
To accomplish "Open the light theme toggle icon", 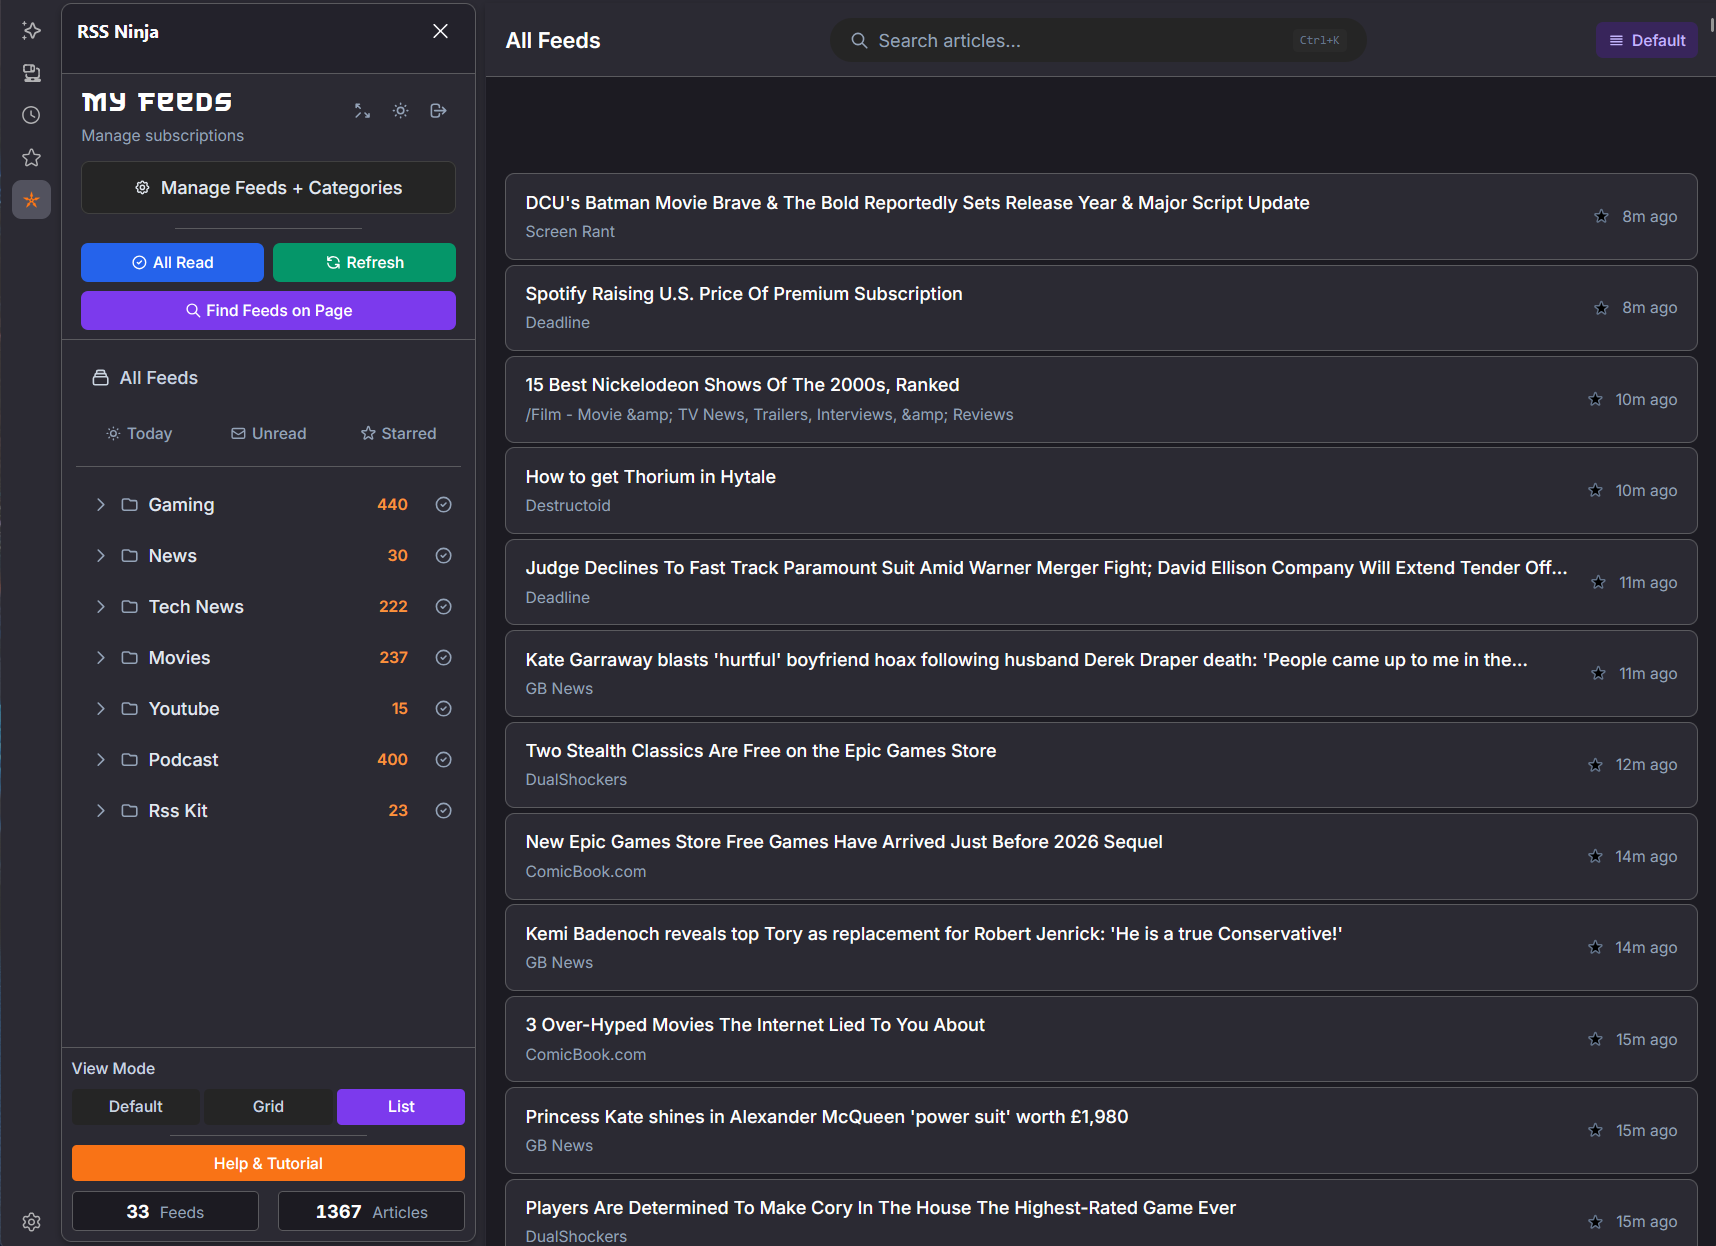I will pyautogui.click(x=400, y=110).
